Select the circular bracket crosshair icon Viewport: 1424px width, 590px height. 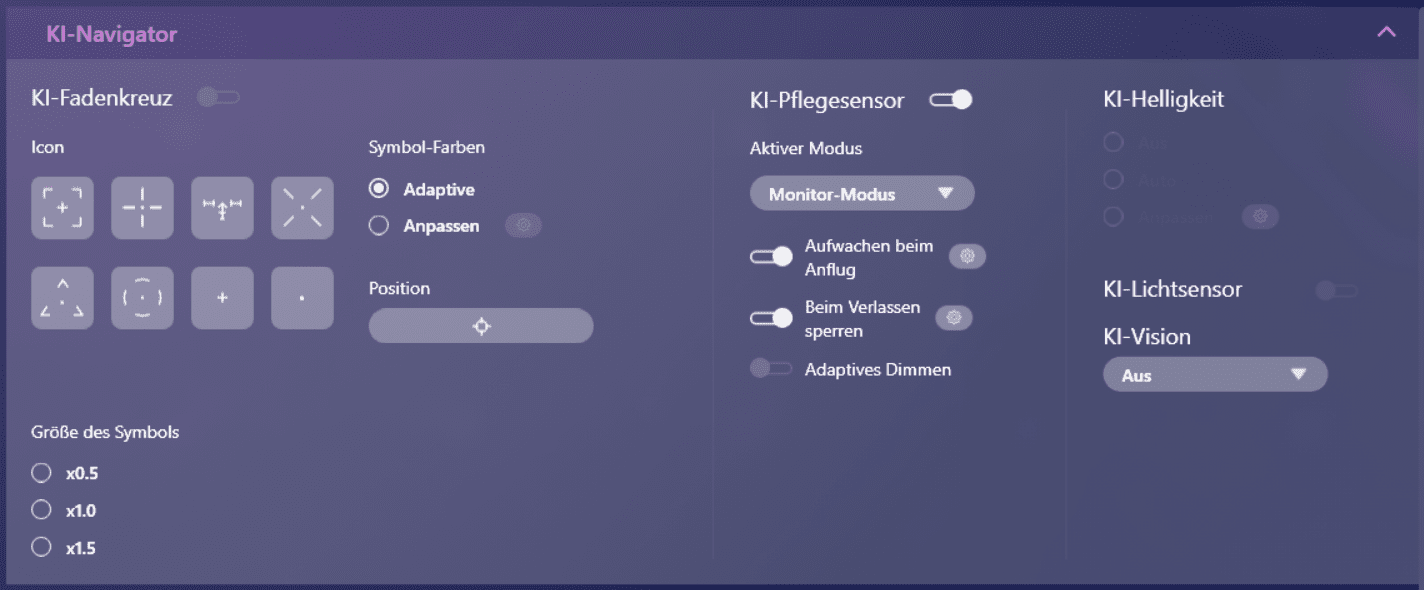coord(142,298)
